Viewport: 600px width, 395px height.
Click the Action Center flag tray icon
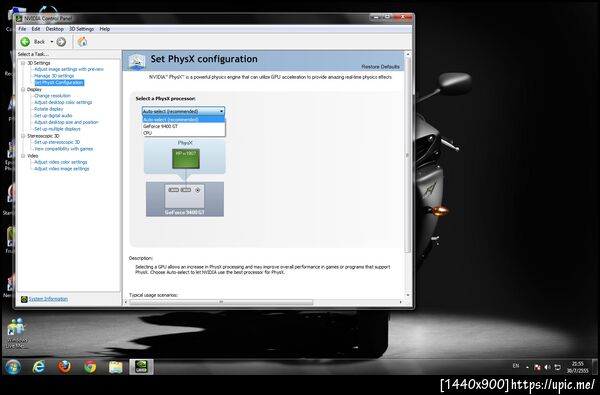pos(537,367)
